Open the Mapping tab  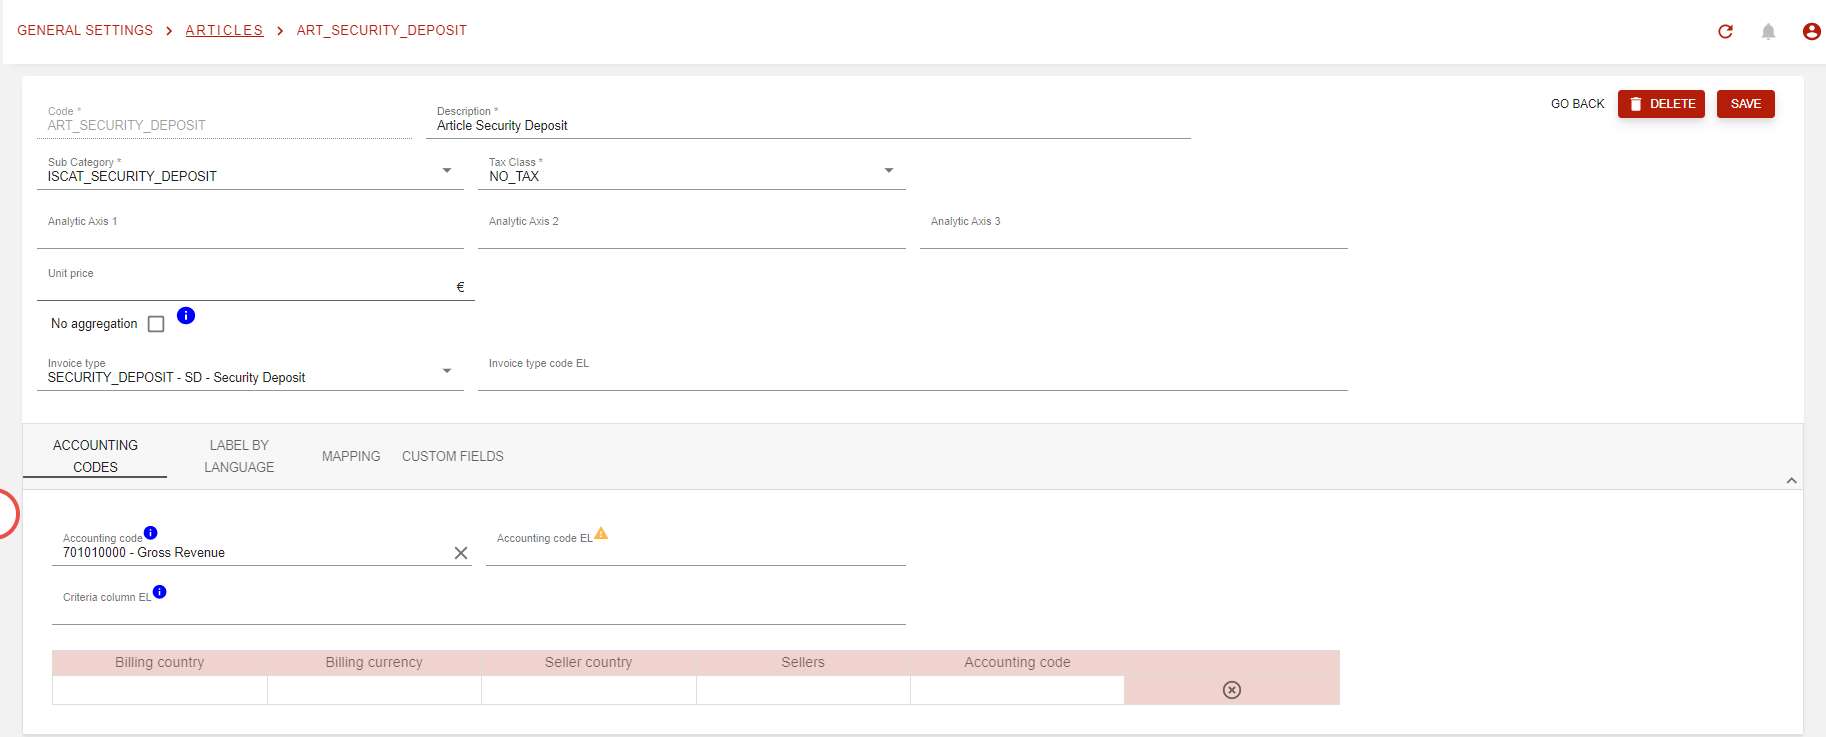(x=351, y=456)
